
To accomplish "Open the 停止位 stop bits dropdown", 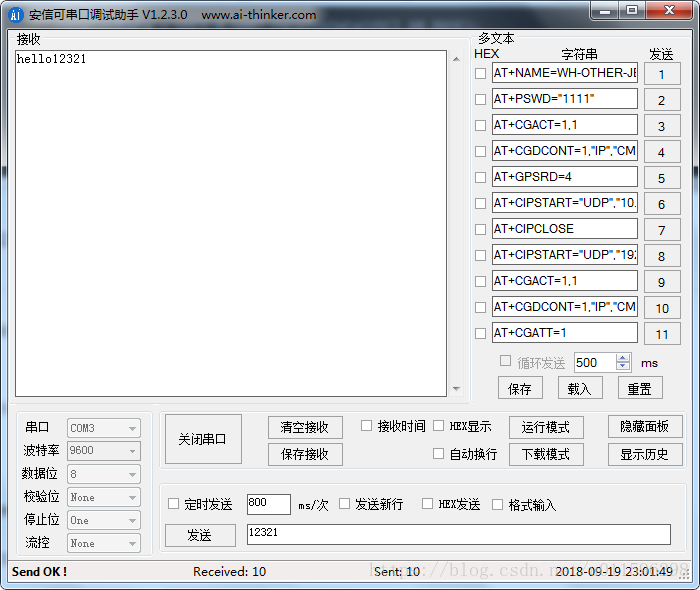I will tap(104, 520).
